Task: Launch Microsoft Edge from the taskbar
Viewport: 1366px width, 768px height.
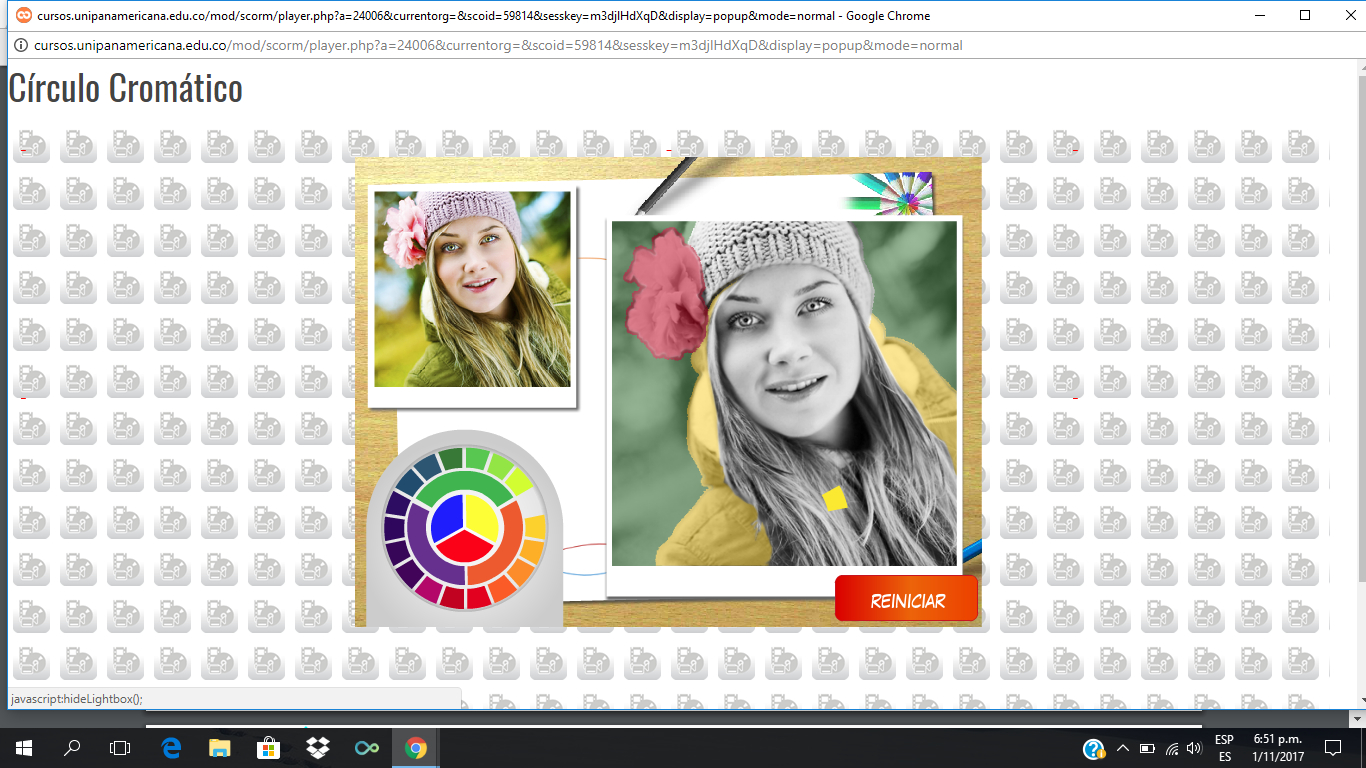Action: 170,748
